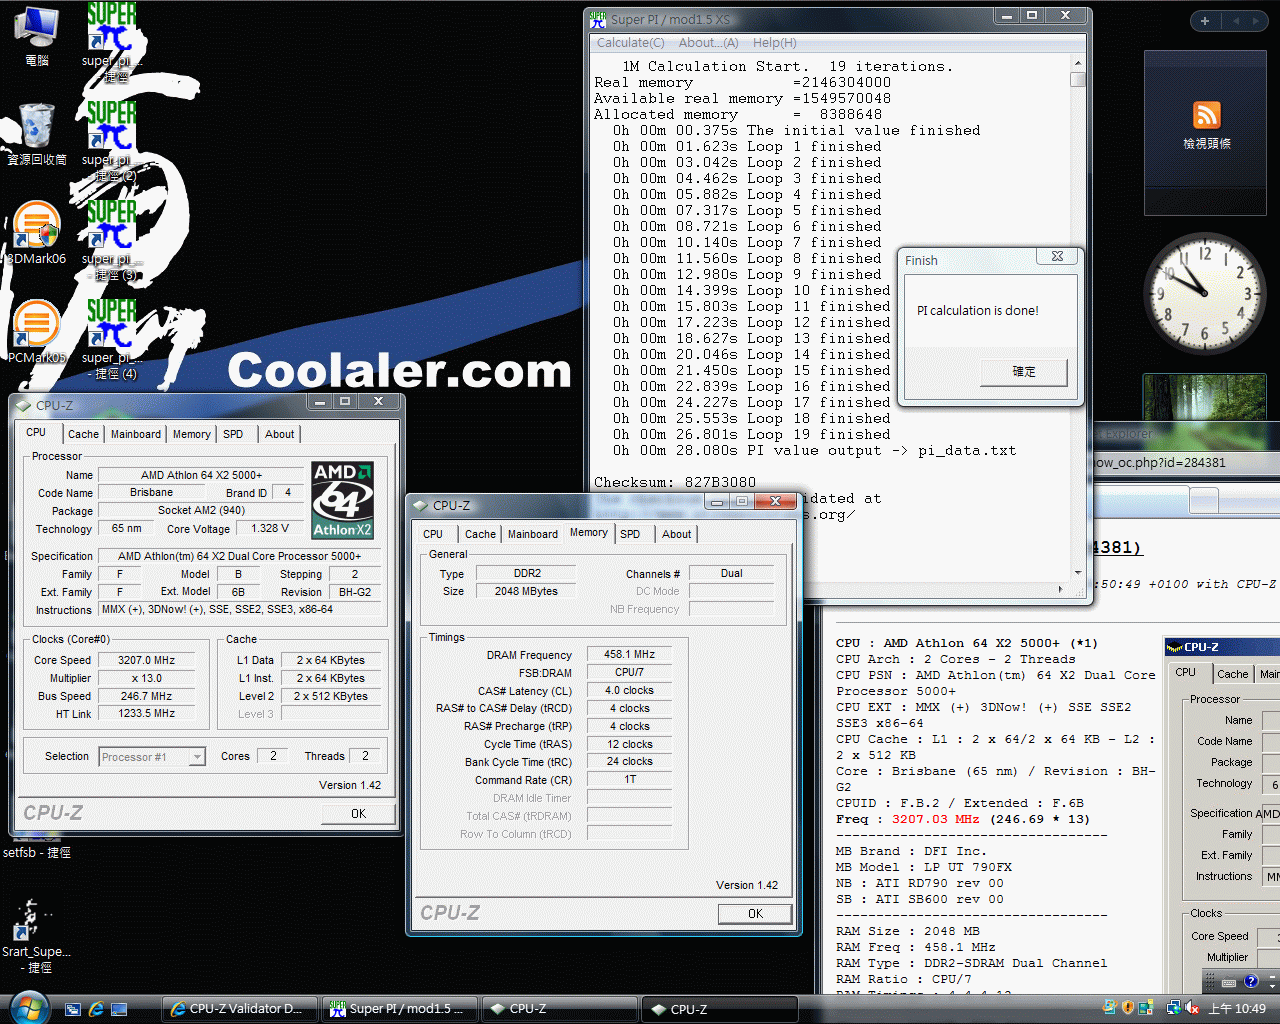
Task: Activate the first CPU-Z taskbar button
Action: coord(560,1009)
